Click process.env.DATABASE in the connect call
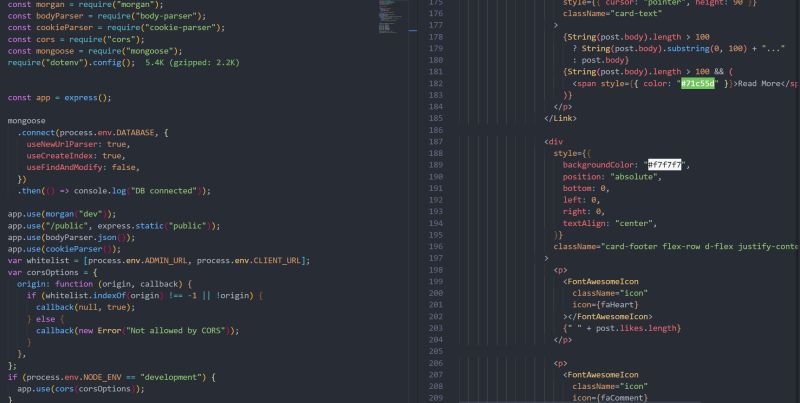Image resolution: width=800 pixels, height=403 pixels. pos(107,133)
